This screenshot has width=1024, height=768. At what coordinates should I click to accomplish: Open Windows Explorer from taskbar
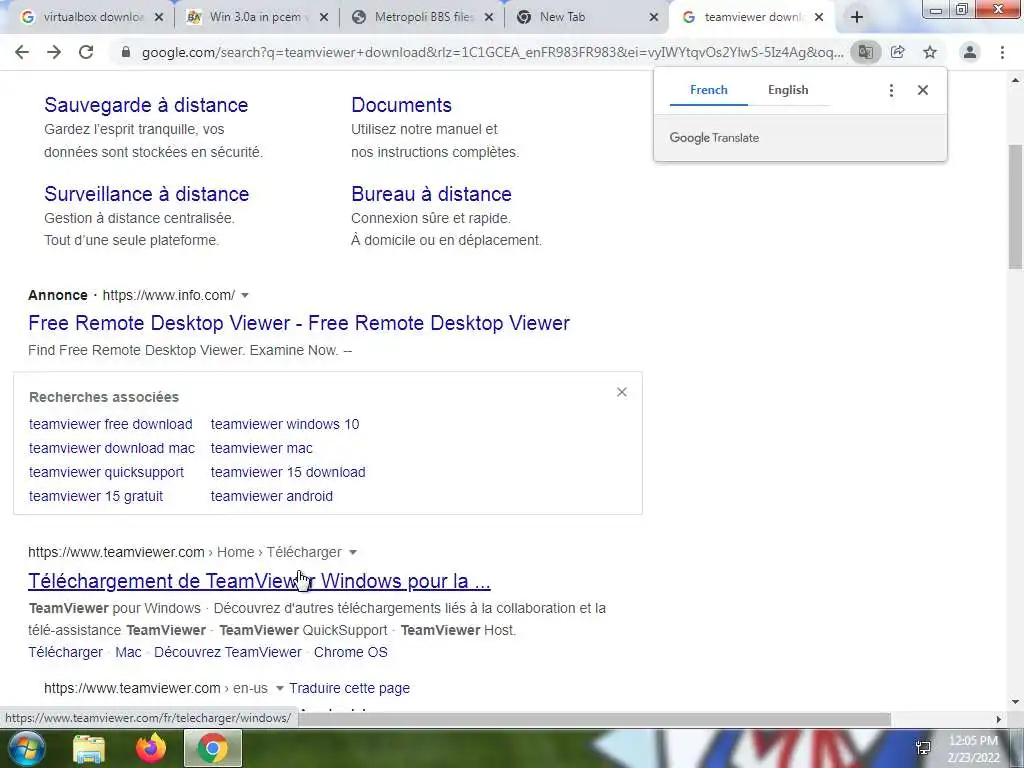89,749
